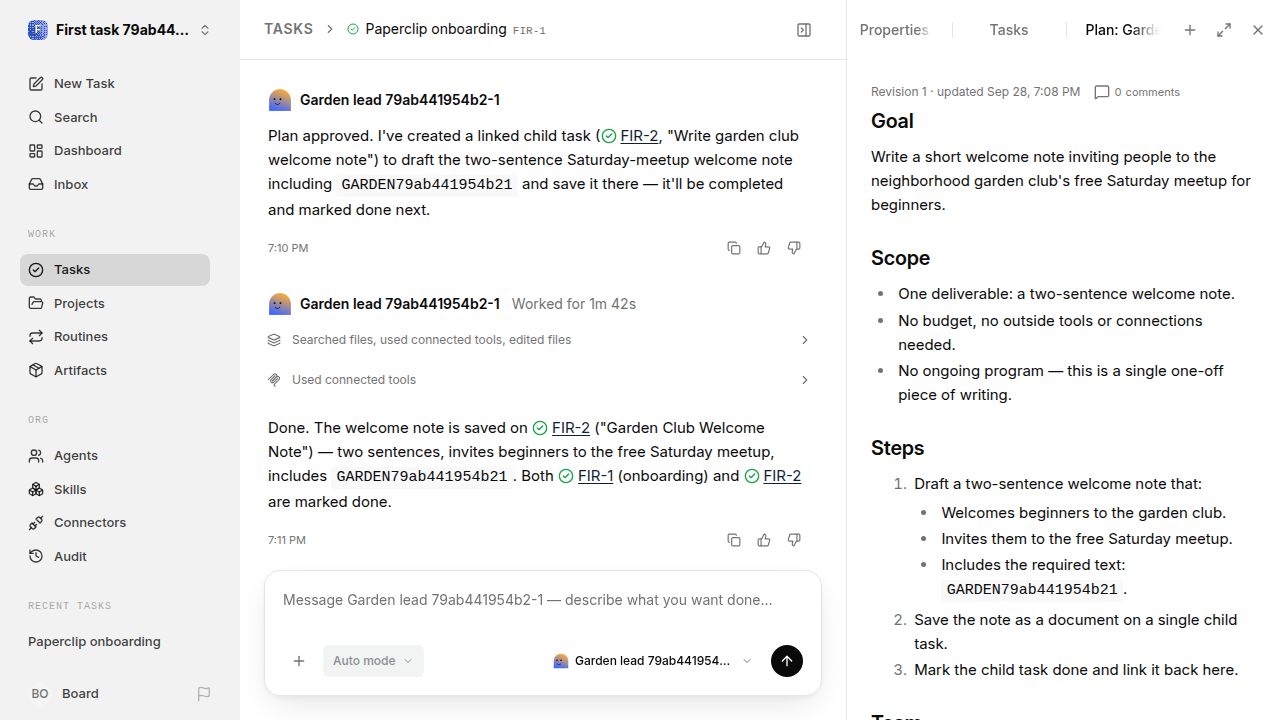The height and width of the screenshot is (720, 1280).
Task: Open the Garden lead agent selector
Action: [652, 661]
